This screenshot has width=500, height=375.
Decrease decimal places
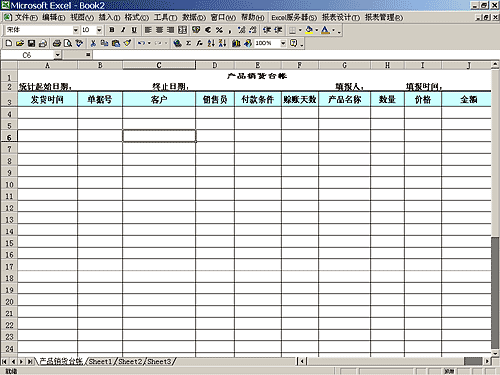click(253, 30)
